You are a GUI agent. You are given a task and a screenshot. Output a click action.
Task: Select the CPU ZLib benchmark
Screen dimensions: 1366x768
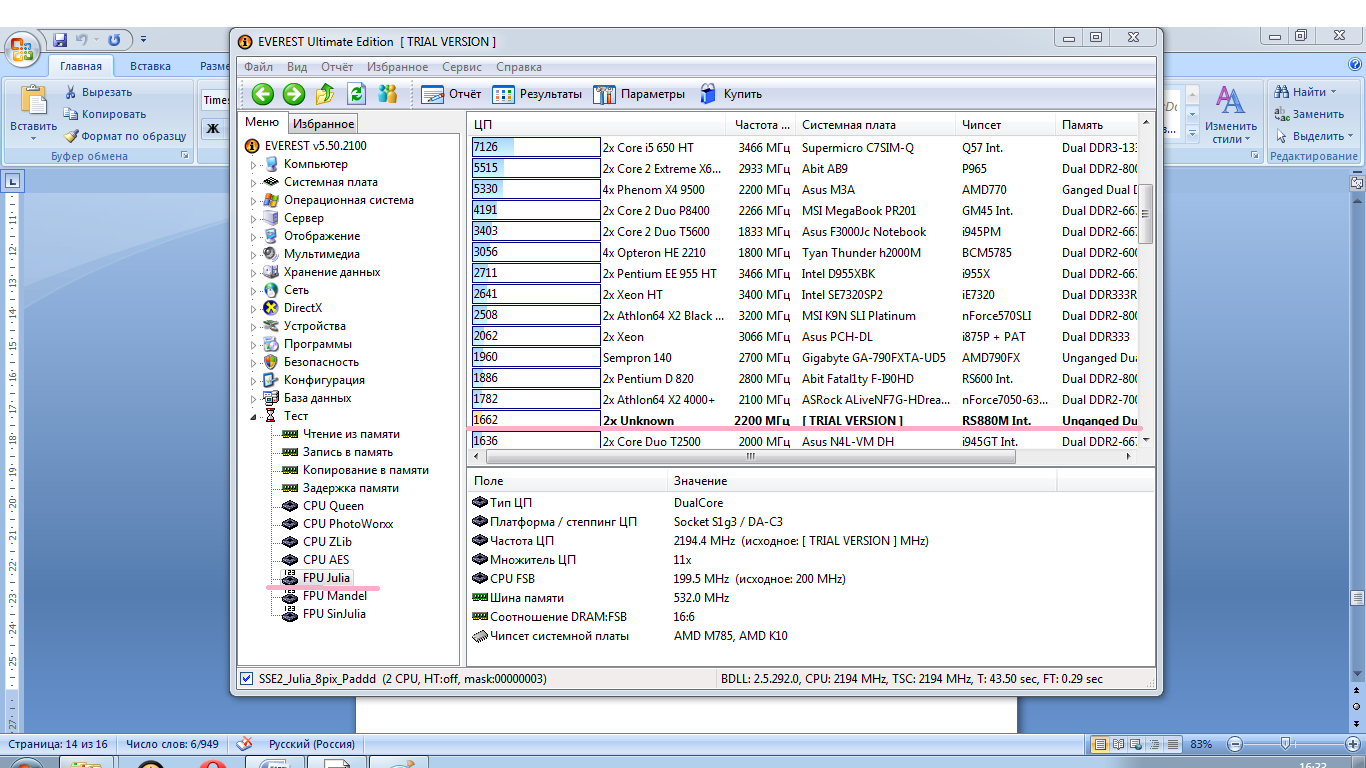tap(328, 542)
